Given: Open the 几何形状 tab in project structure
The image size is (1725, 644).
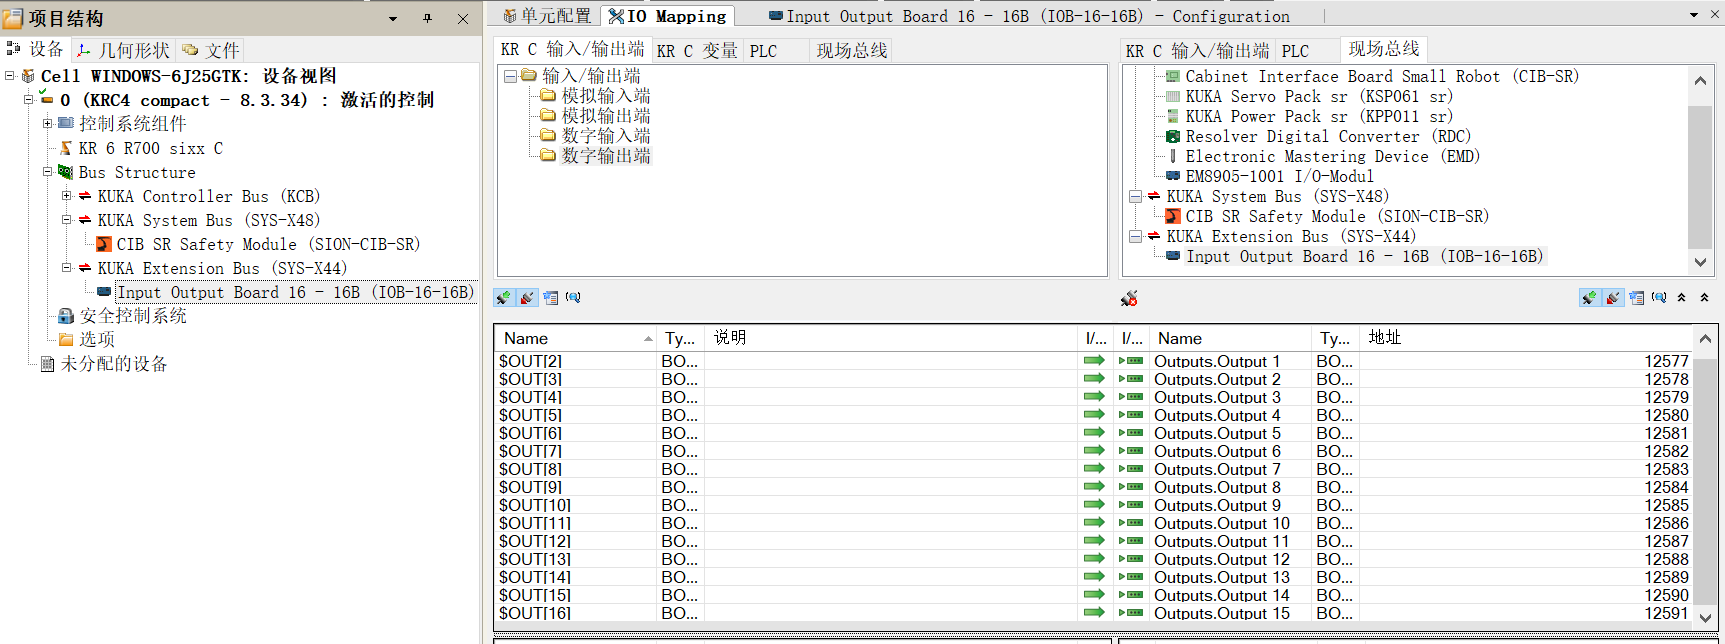Looking at the screenshot, I should 124,50.
